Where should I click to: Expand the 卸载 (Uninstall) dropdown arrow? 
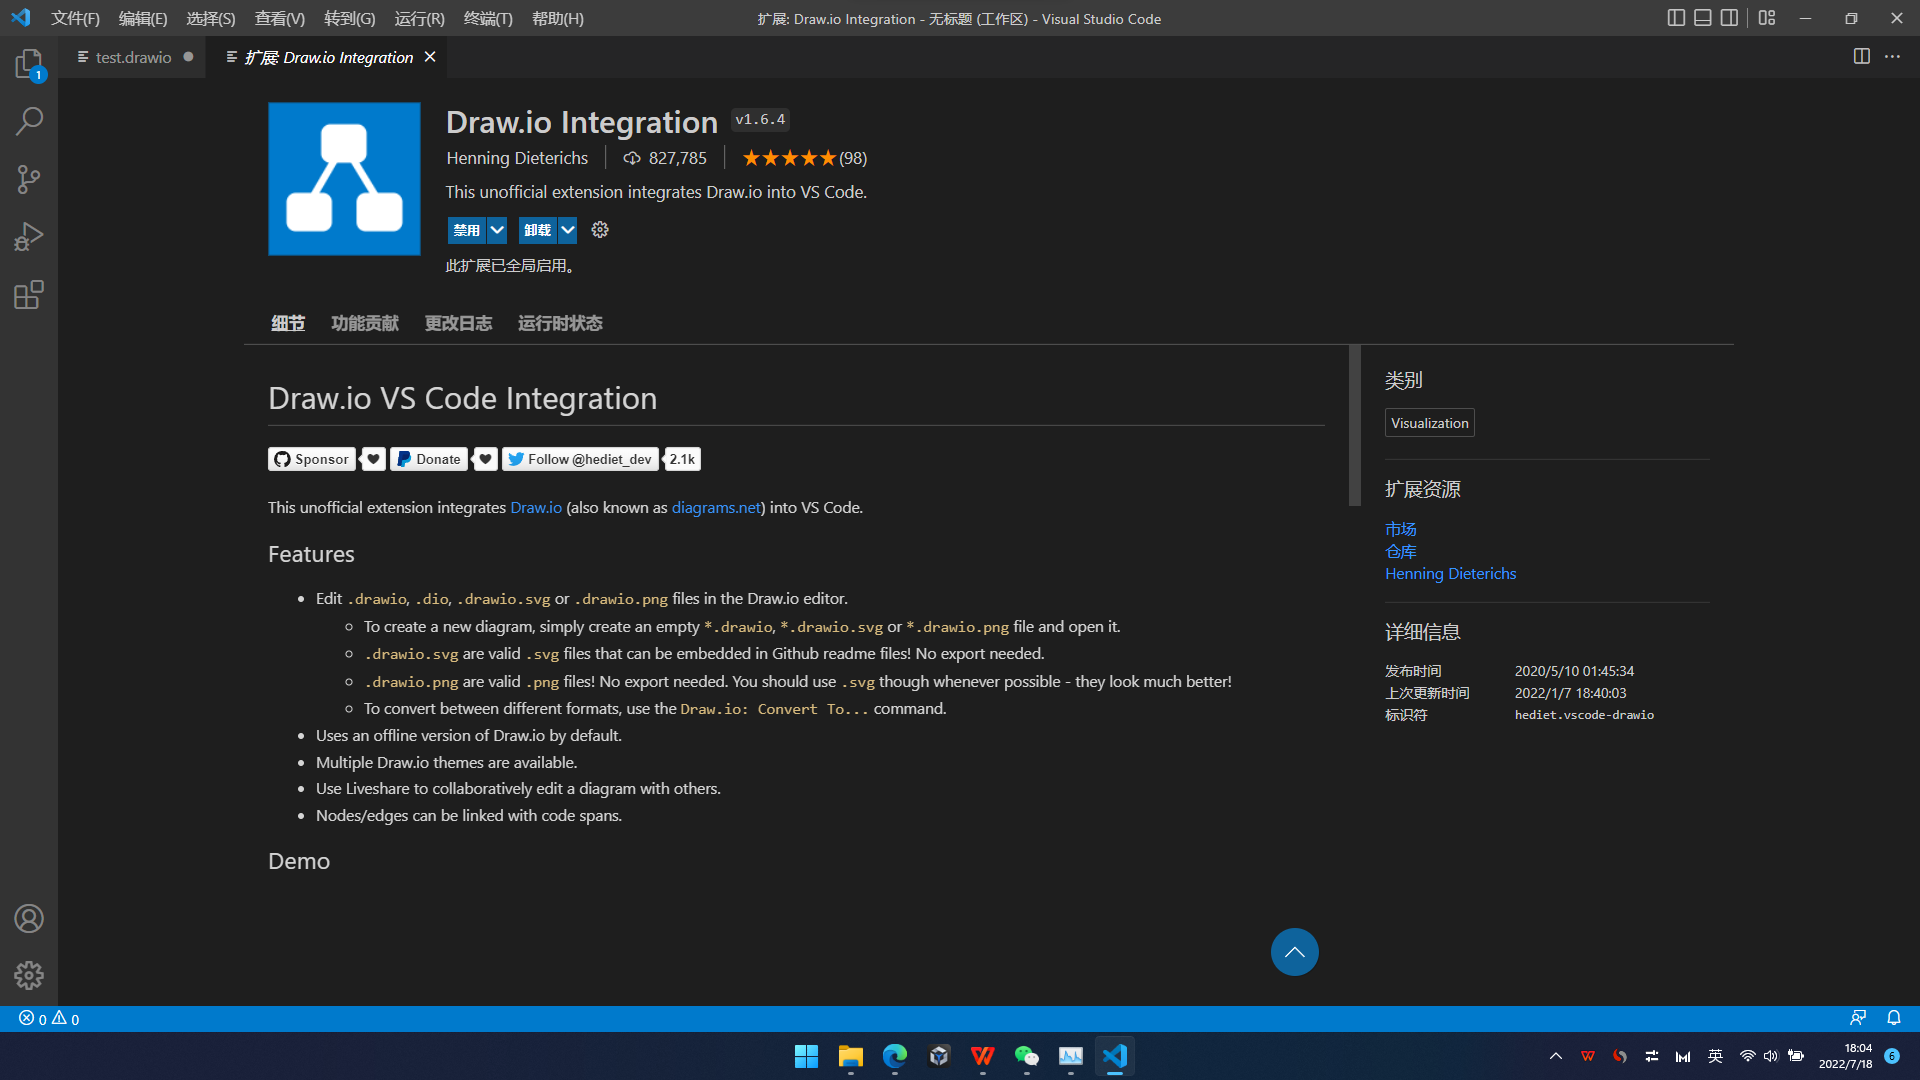coord(567,230)
